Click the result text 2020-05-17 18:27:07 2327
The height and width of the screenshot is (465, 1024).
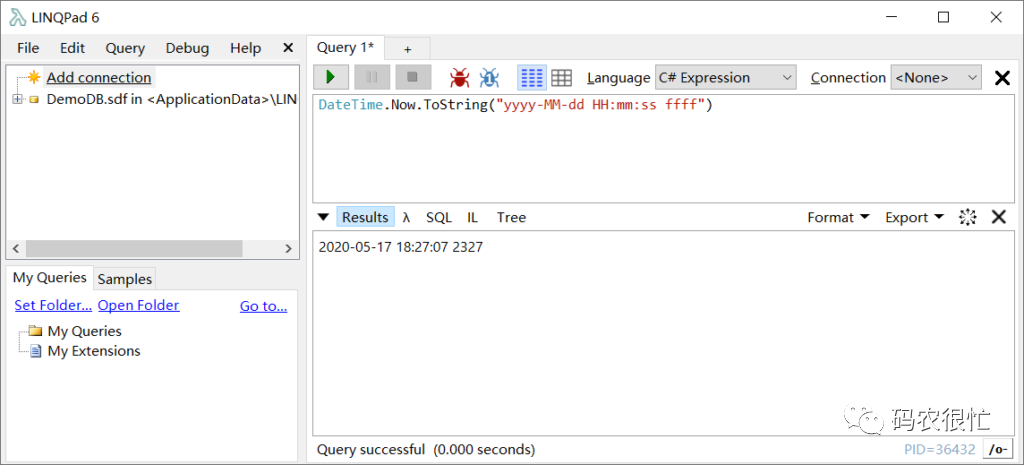[400, 248]
